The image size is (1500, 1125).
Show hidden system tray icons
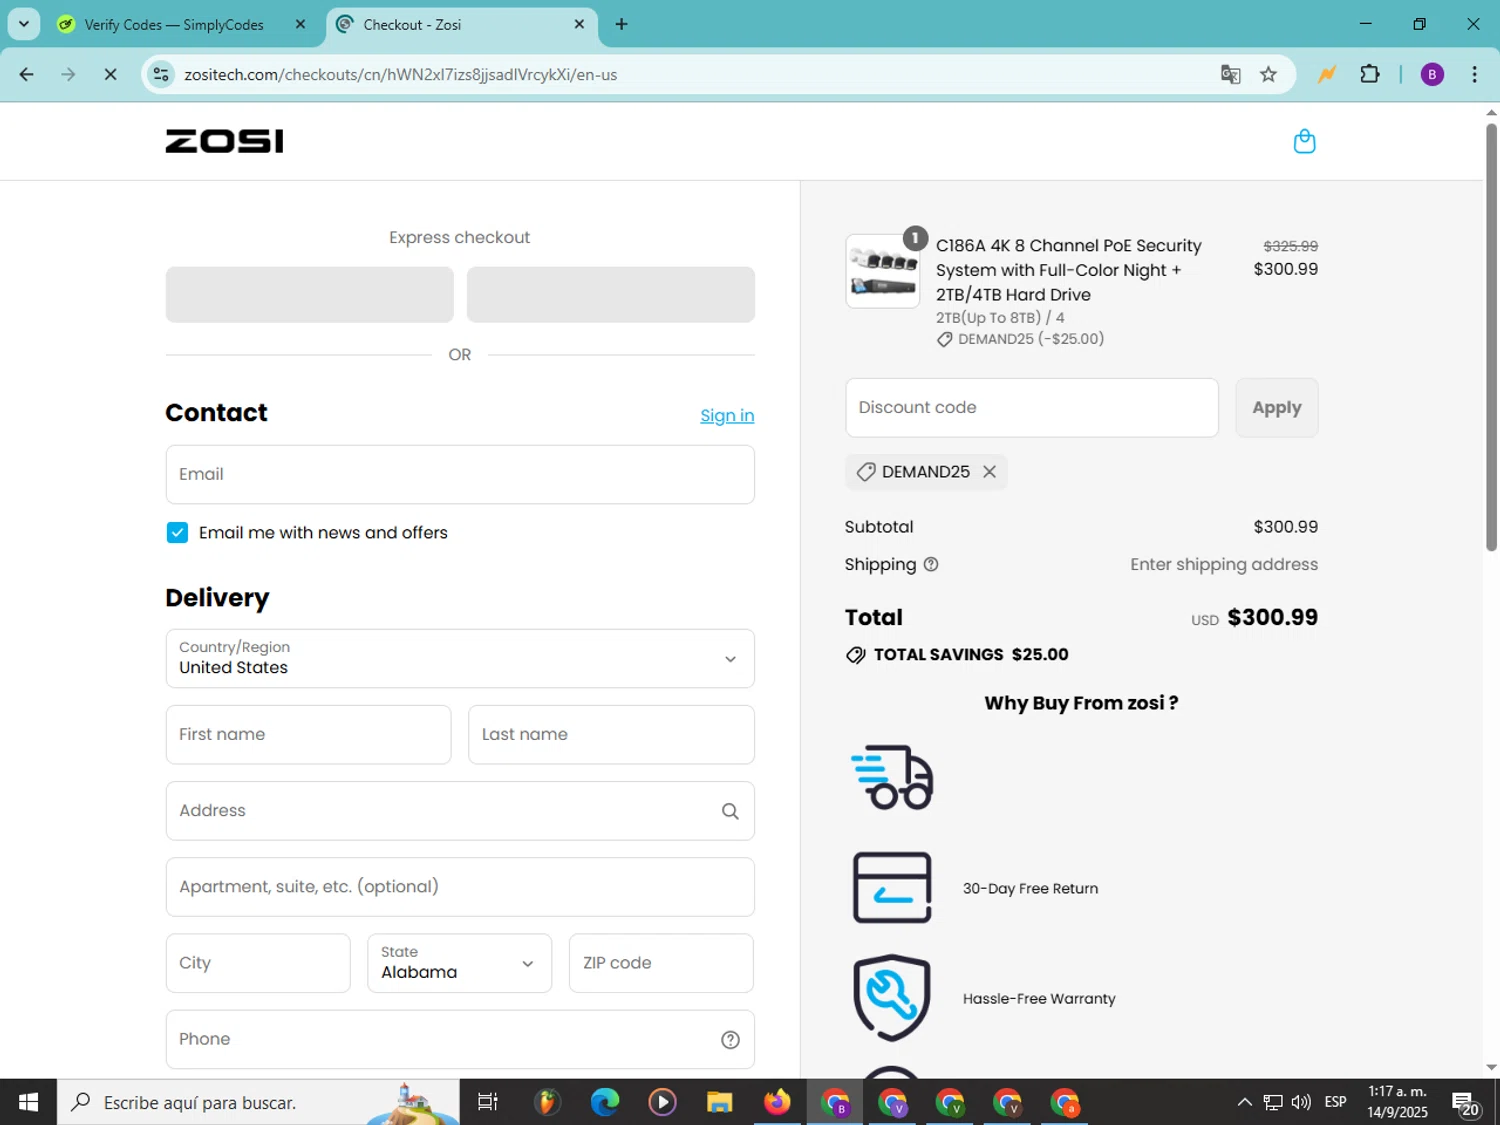tap(1244, 1102)
